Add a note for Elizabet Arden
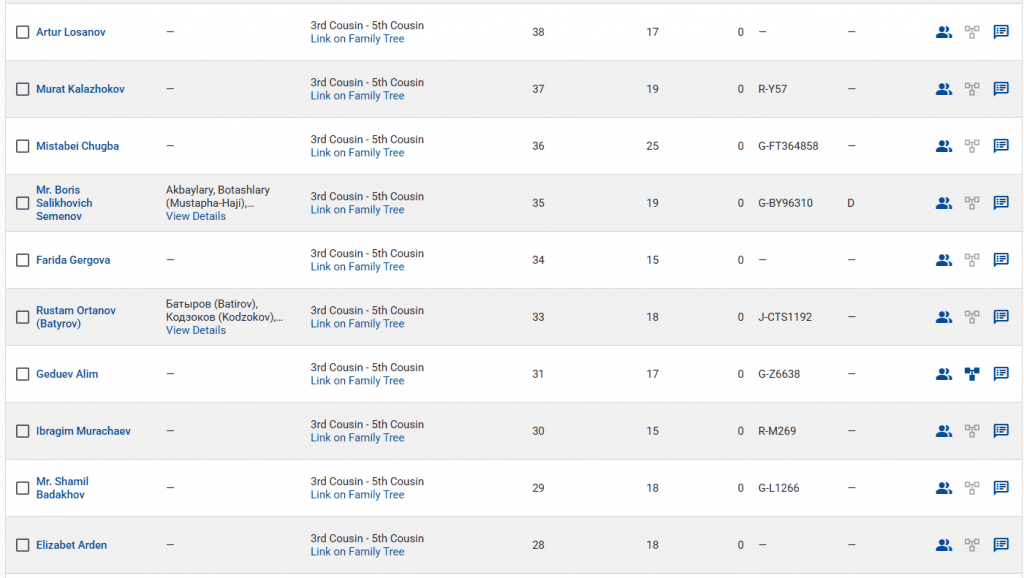This screenshot has height=578, width=1024. click(1001, 545)
